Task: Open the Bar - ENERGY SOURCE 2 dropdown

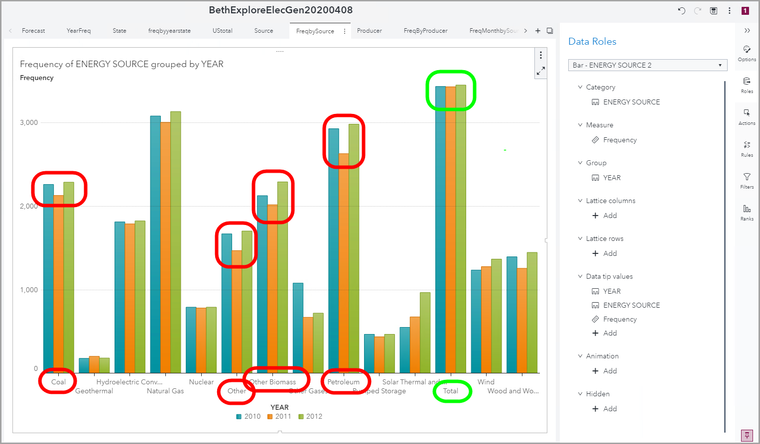Action: (x=648, y=65)
